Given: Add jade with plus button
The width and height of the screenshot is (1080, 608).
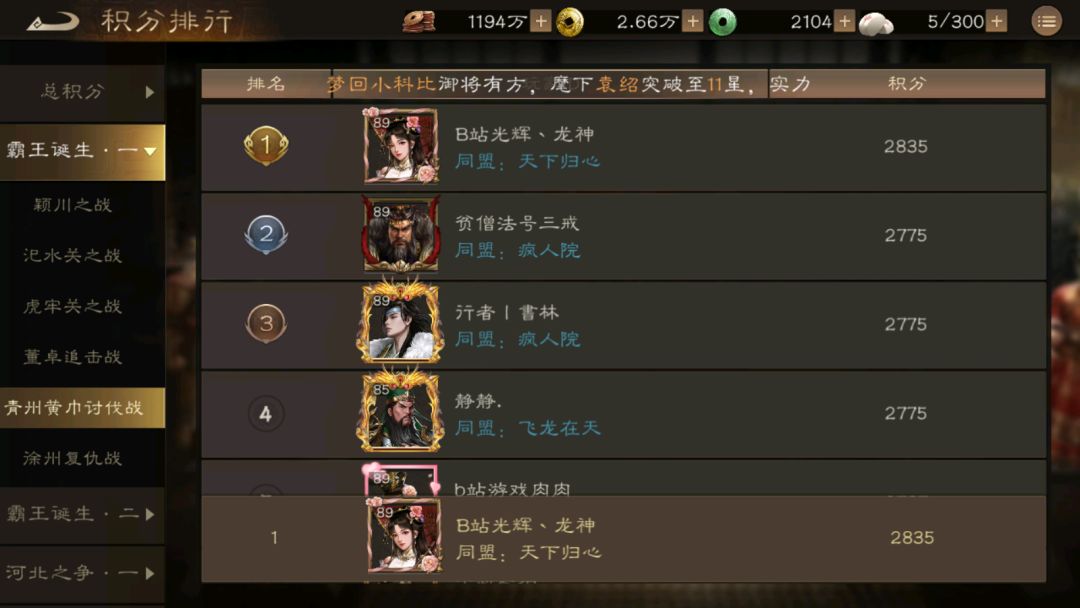Looking at the screenshot, I should click(844, 22).
